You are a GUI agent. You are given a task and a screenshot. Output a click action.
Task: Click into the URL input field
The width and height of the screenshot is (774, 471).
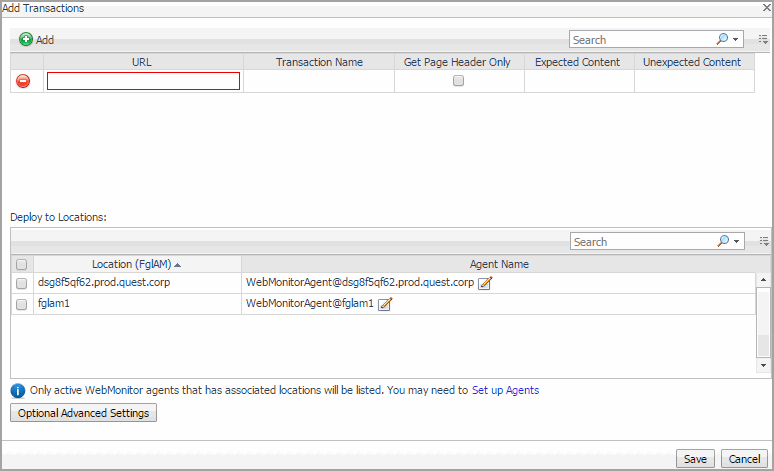[x=143, y=81]
